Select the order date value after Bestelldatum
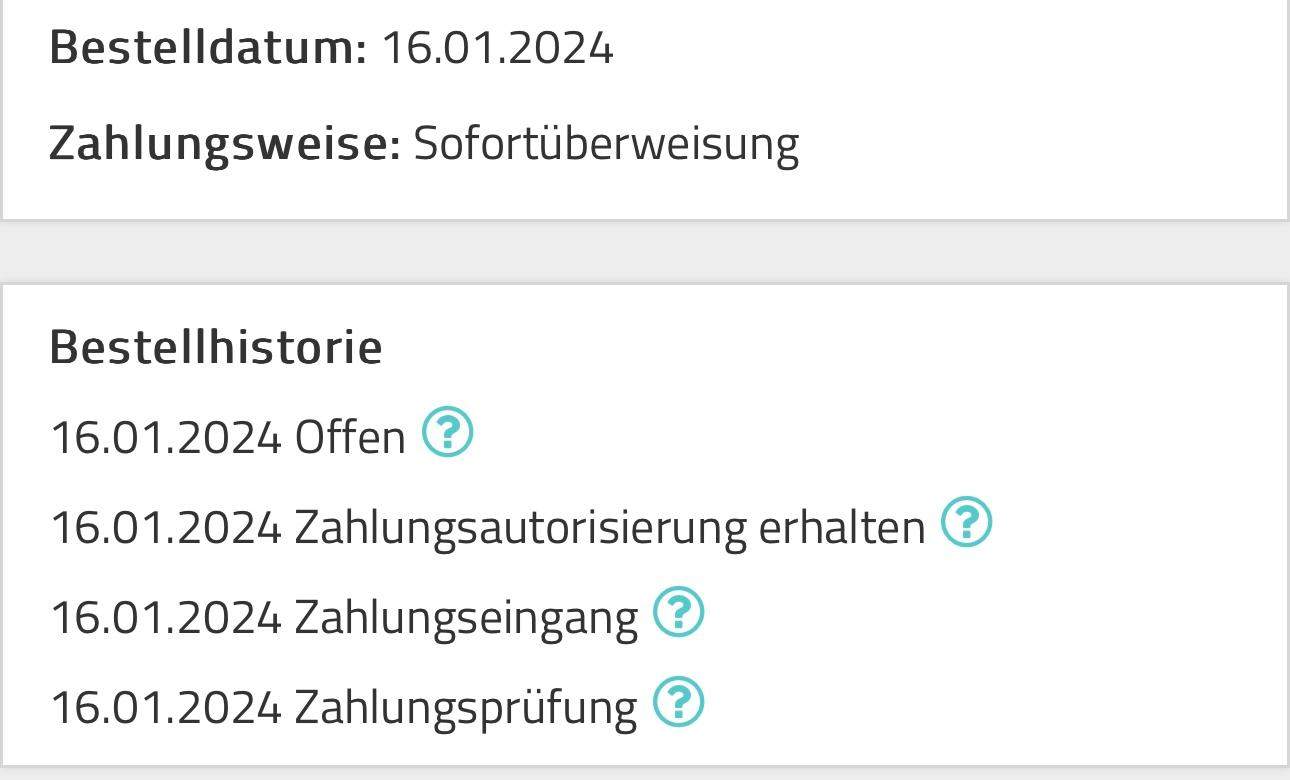 (497, 47)
